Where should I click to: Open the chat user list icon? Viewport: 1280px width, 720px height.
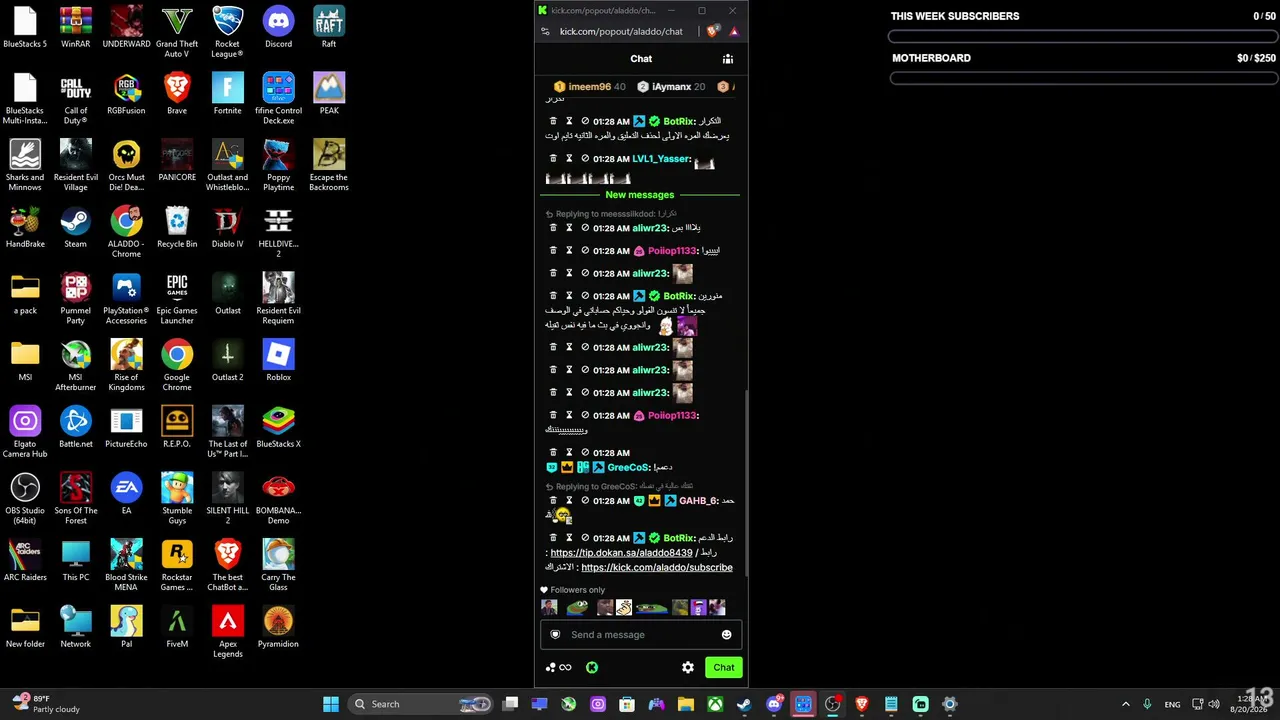[x=728, y=59]
